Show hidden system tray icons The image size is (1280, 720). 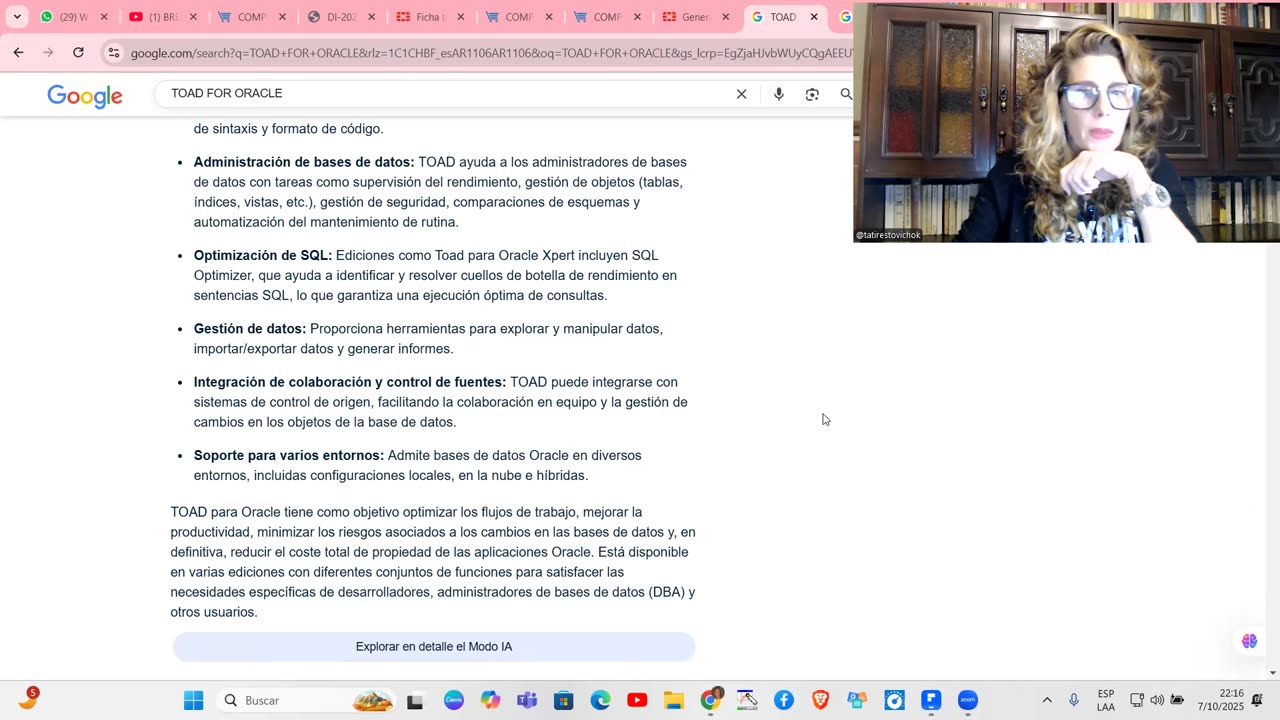pyautogui.click(x=1047, y=700)
